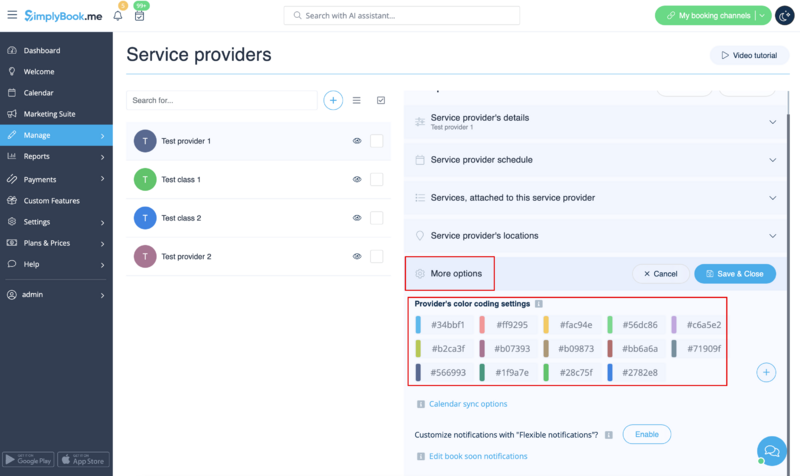Add a new color with plus button
Screen dimensions: 800x476
click(x=766, y=372)
